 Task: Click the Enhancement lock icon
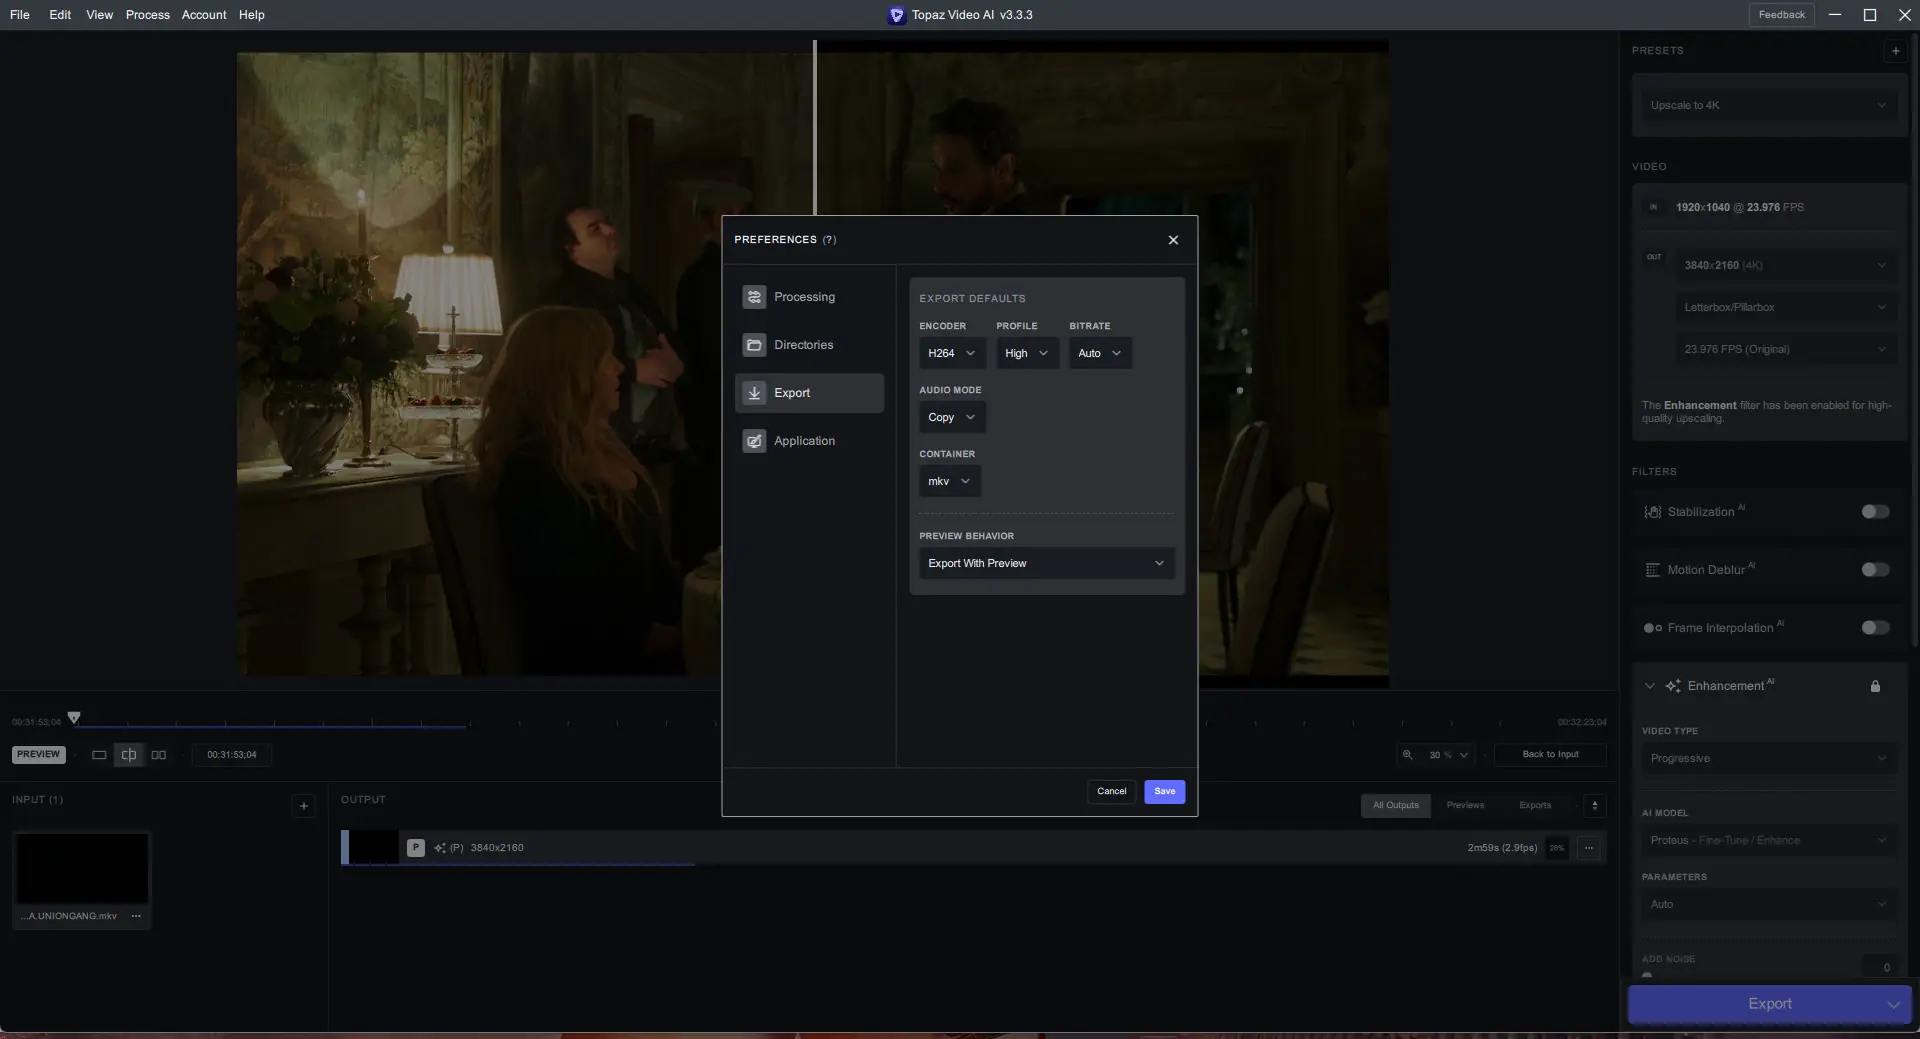click(1875, 686)
